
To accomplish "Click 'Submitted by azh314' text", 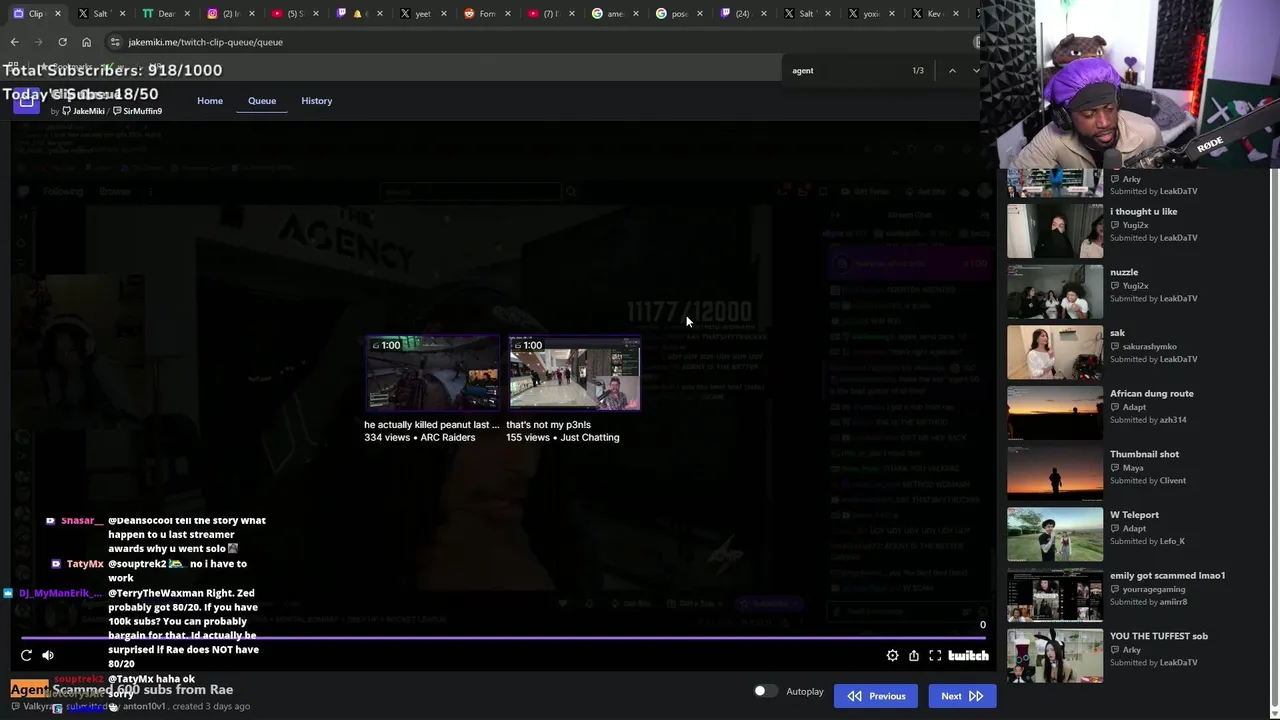I will tap(1148, 420).
